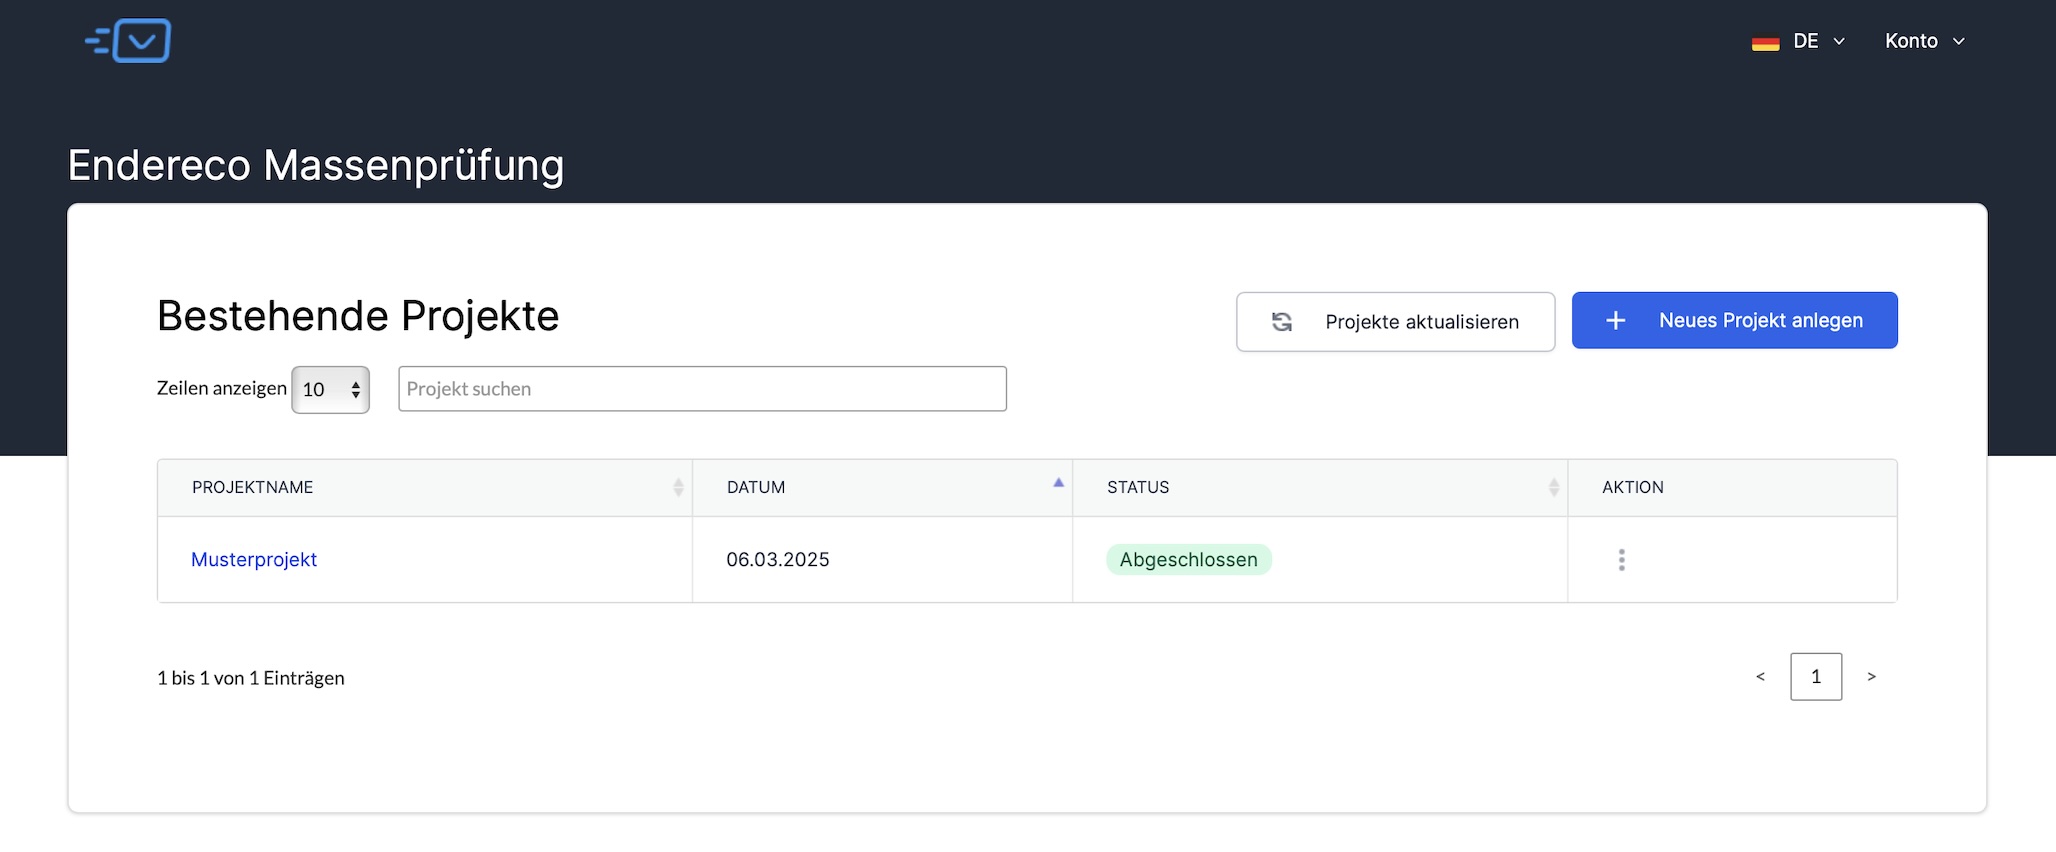Click Neues Projekt anlegen button
The image size is (2056, 852).
1734,320
